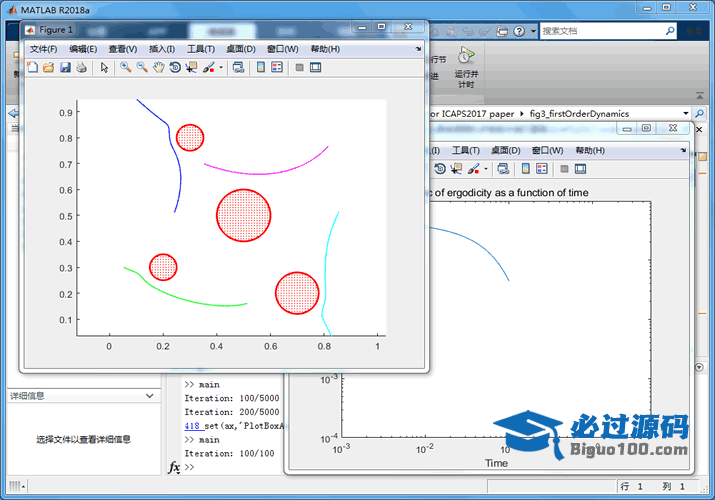715x500 pixels.
Task: Select Brush data tool in Figure 1
Action: 209,67
